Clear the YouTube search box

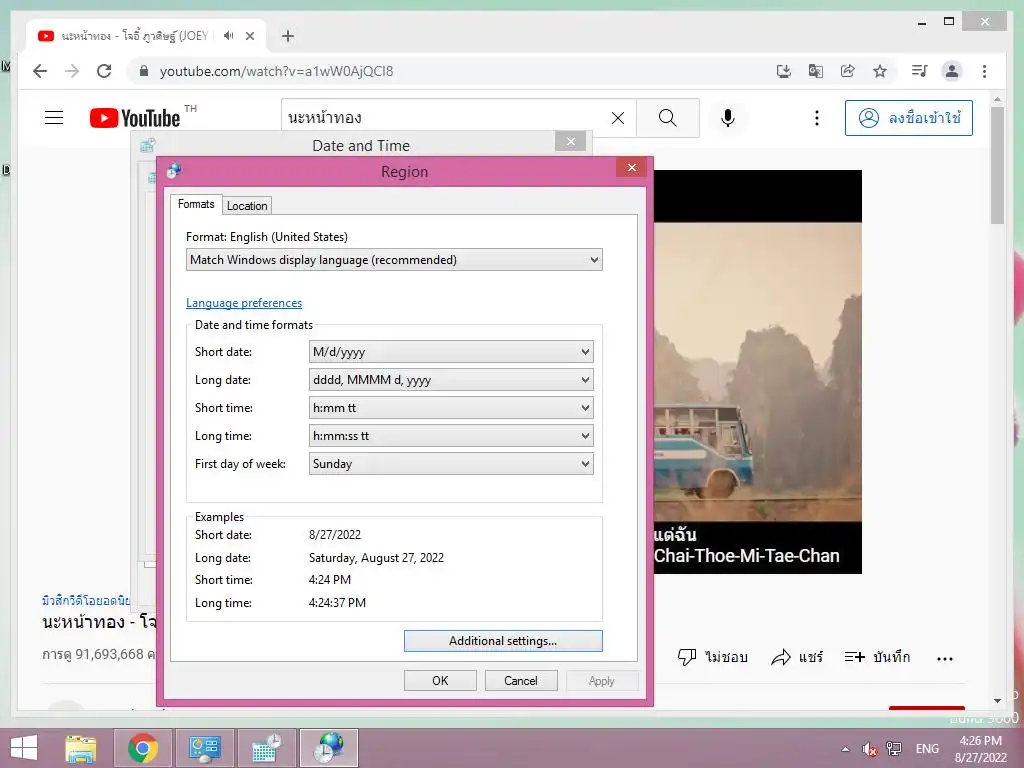tap(618, 118)
